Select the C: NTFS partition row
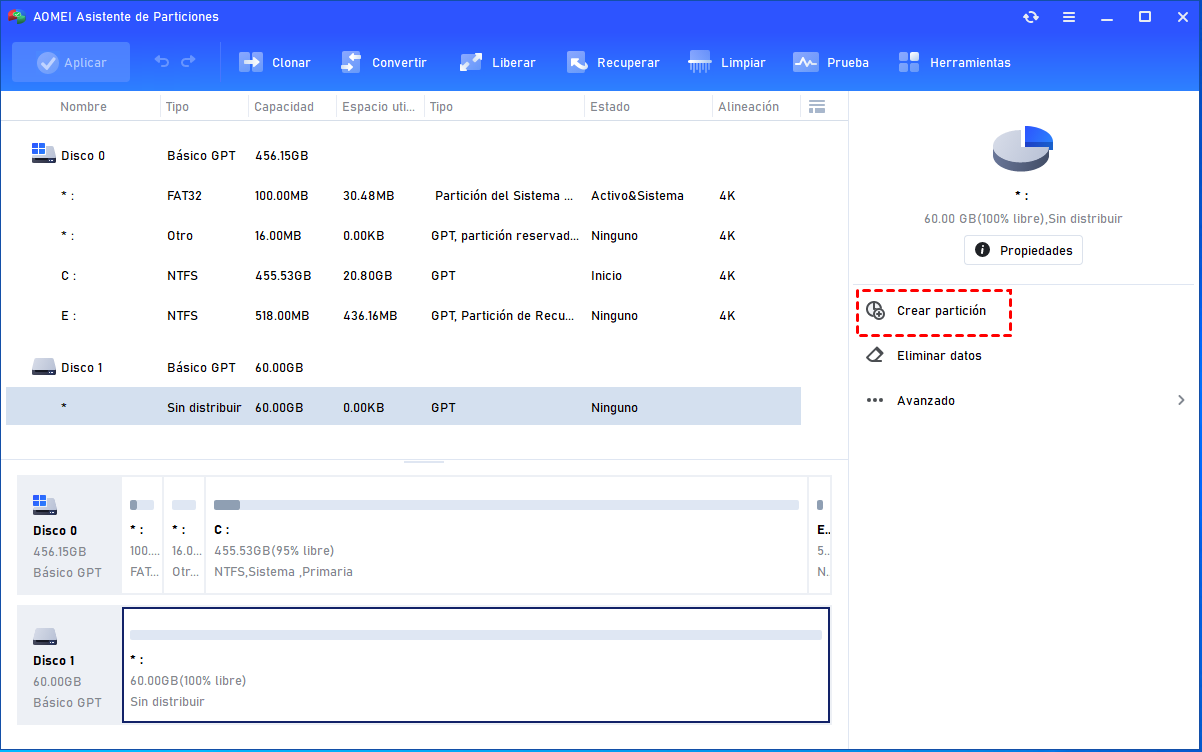Screen dimensions: 1202x752 coord(400,276)
